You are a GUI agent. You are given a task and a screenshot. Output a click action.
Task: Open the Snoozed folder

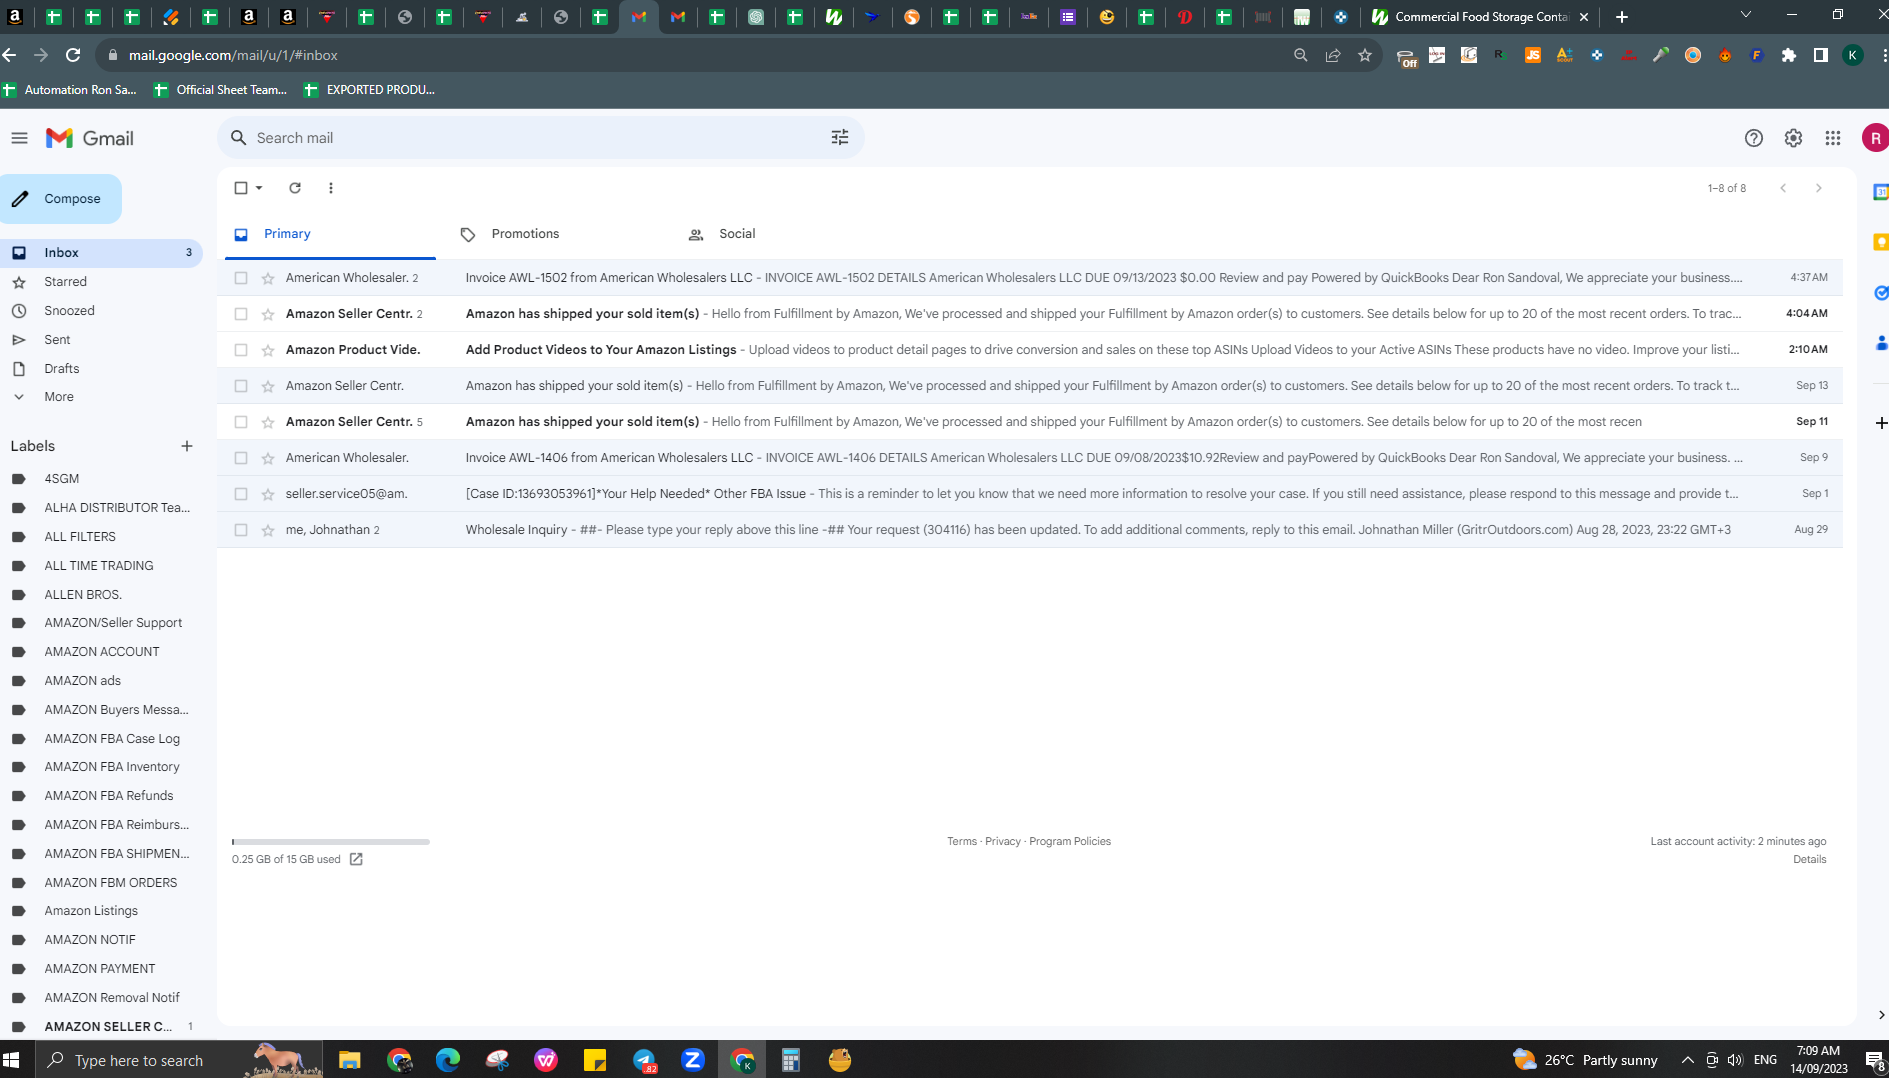(69, 311)
